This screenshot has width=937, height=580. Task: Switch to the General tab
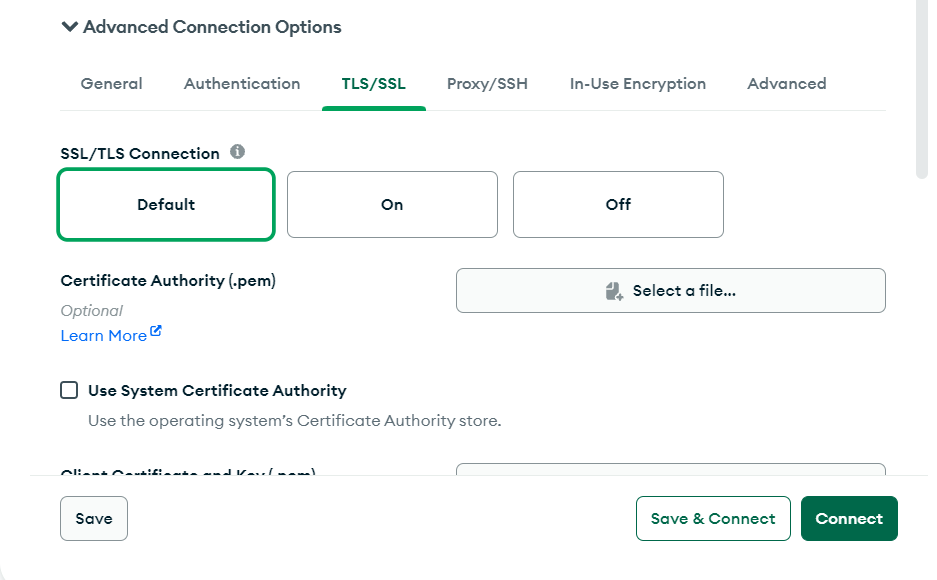[x=111, y=84]
